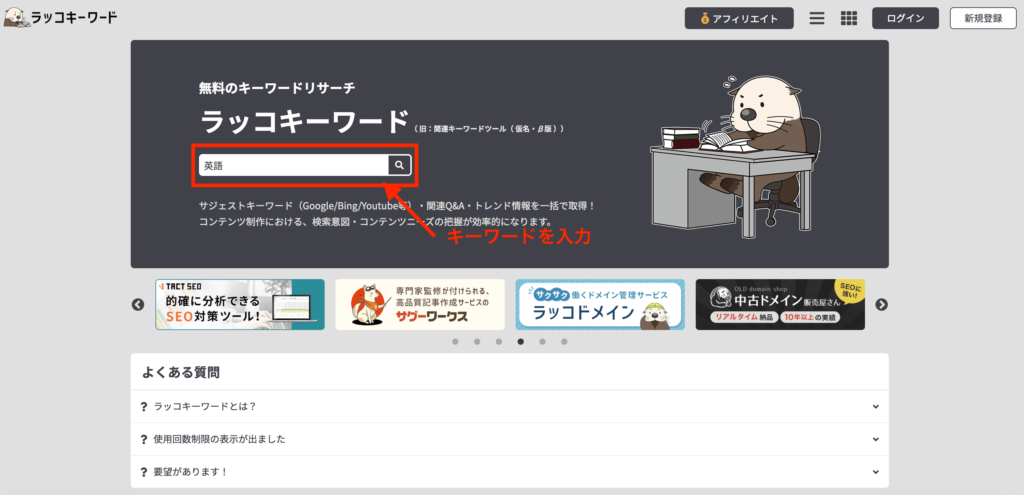Open the サグーワークス banner
Image resolution: width=1024 pixels, height=495 pixels.
click(x=420, y=304)
